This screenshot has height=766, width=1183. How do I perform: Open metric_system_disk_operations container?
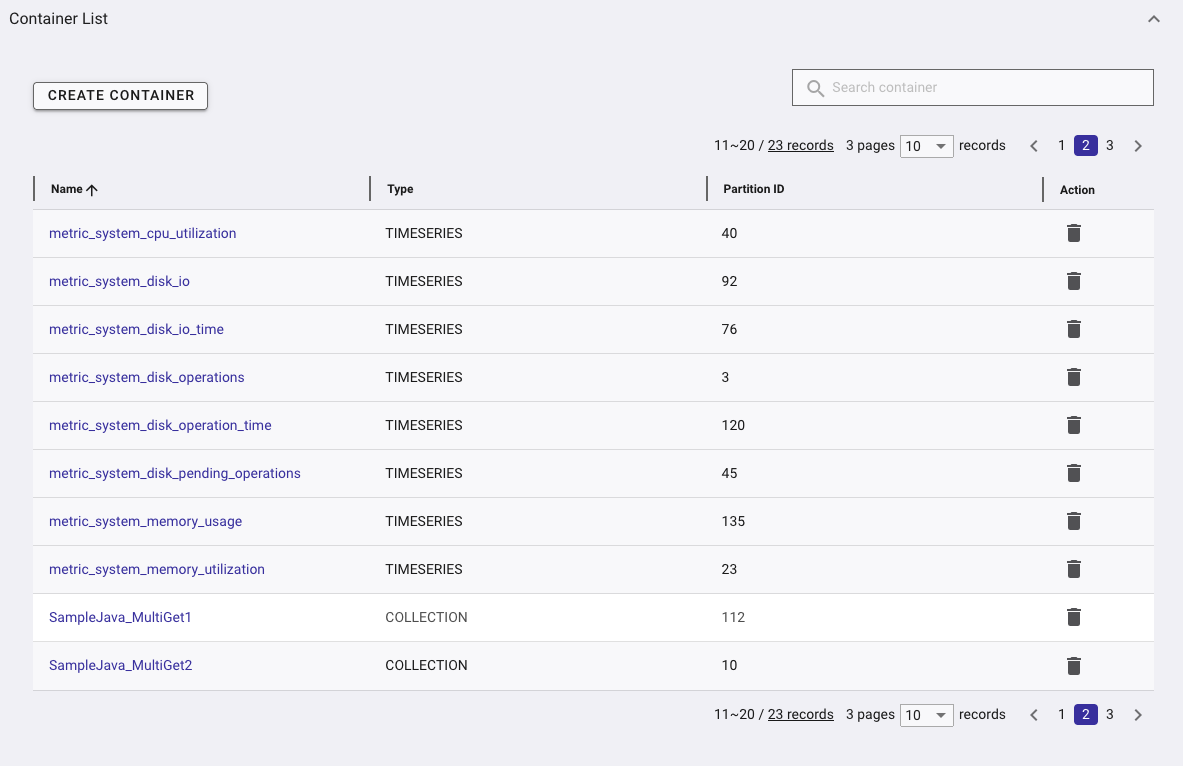(x=146, y=377)
